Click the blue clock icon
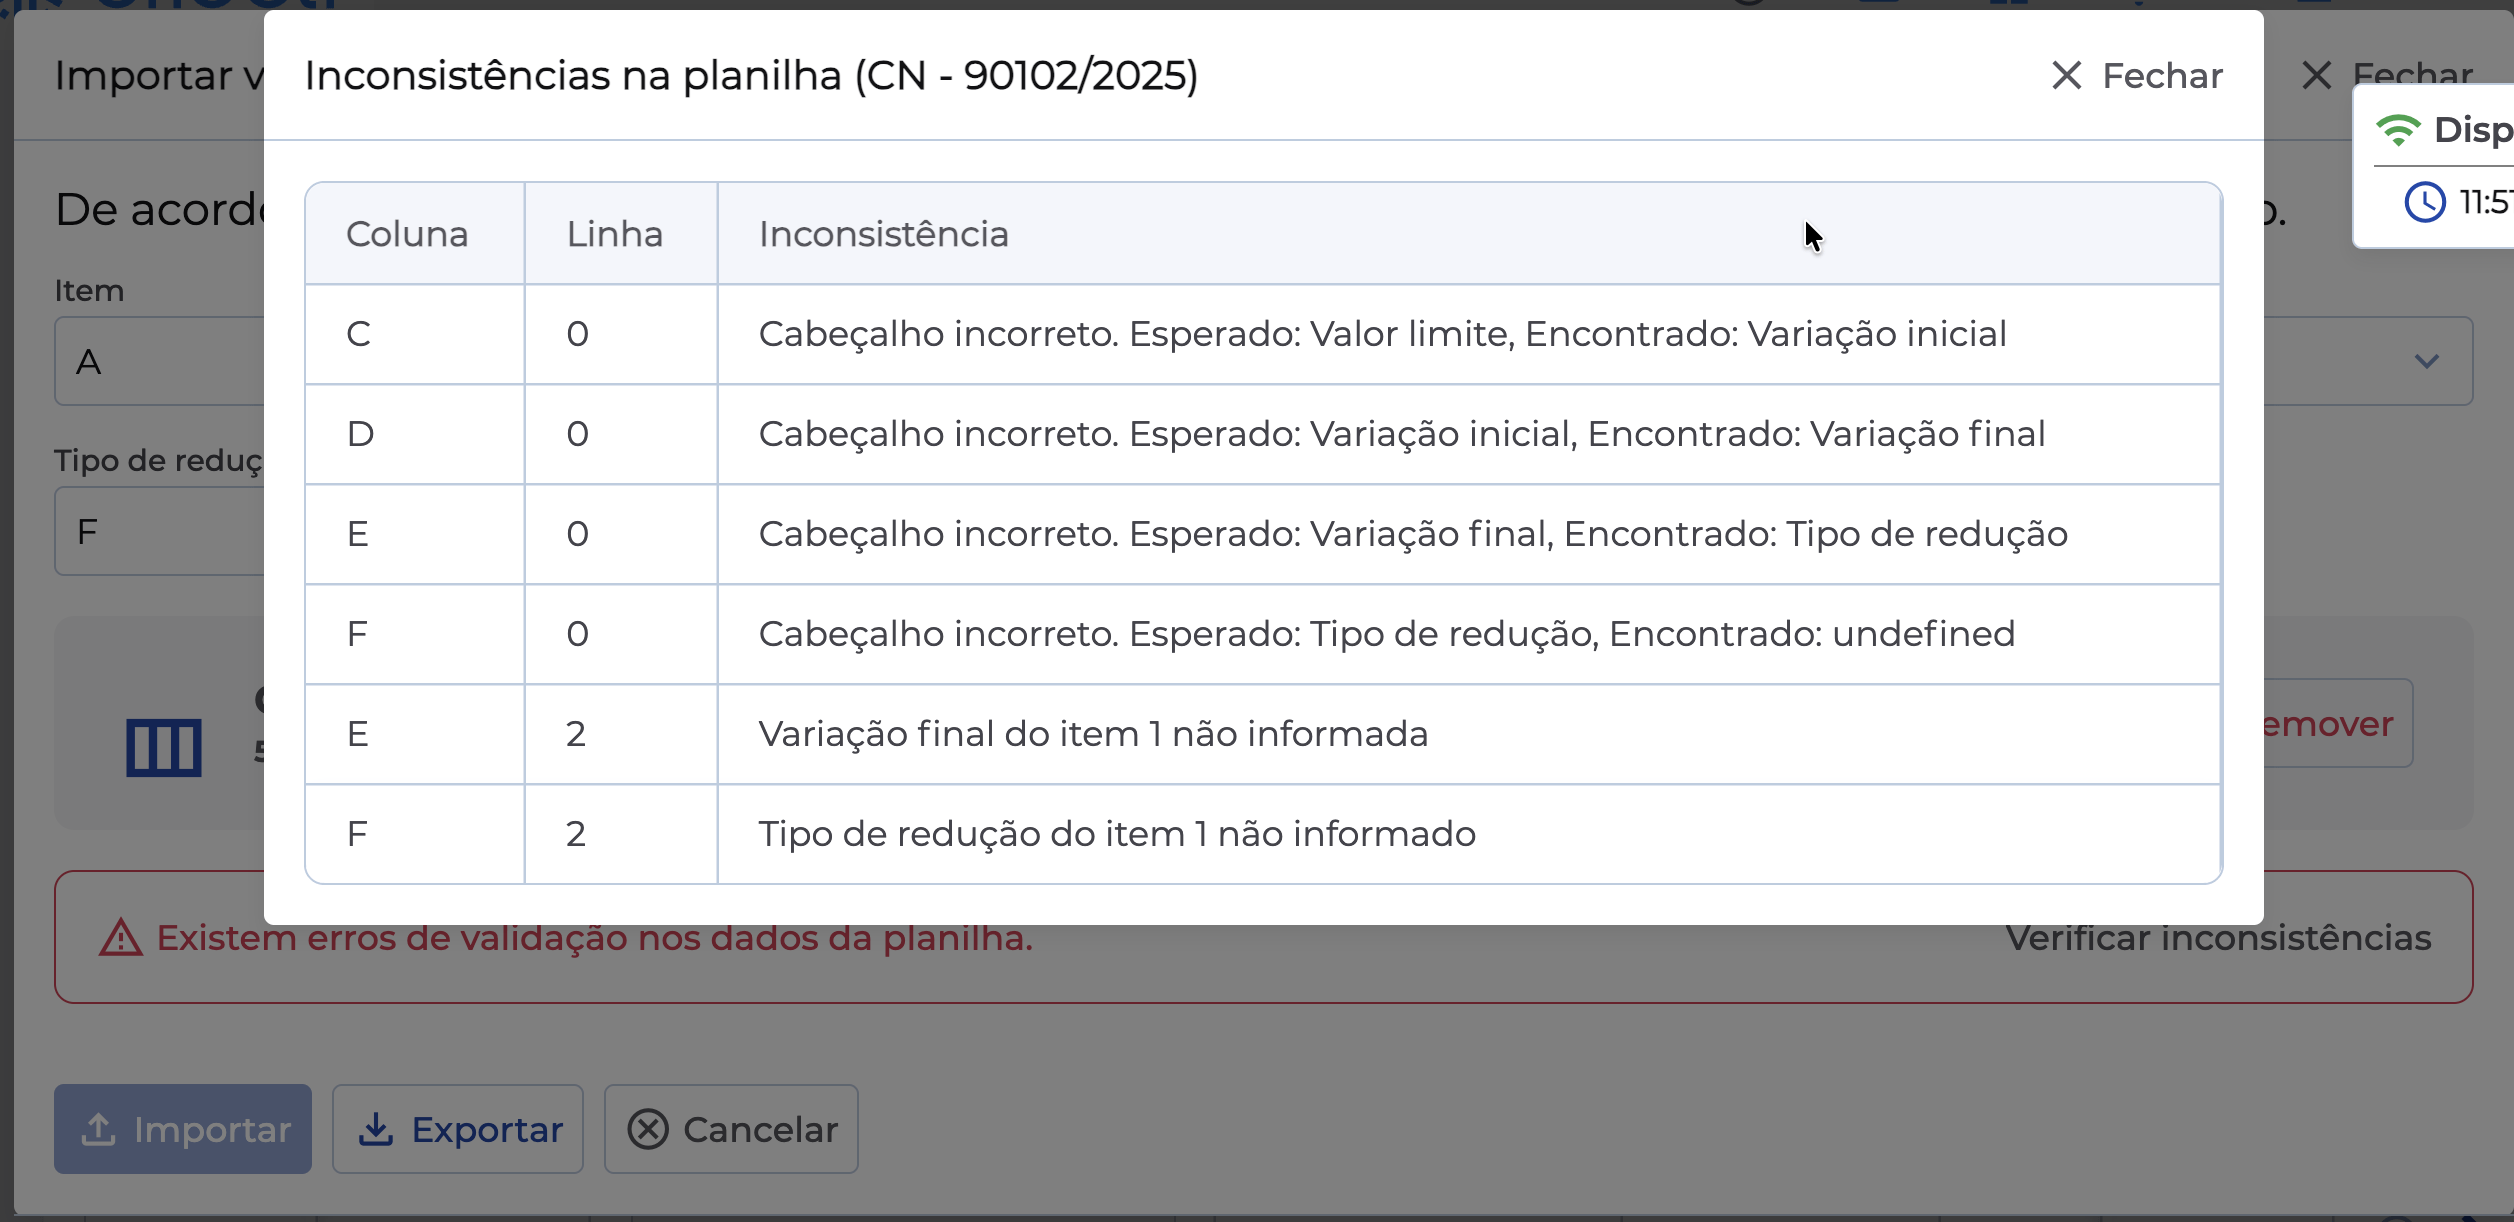2514x1222 pixels. coord(2424,202)
